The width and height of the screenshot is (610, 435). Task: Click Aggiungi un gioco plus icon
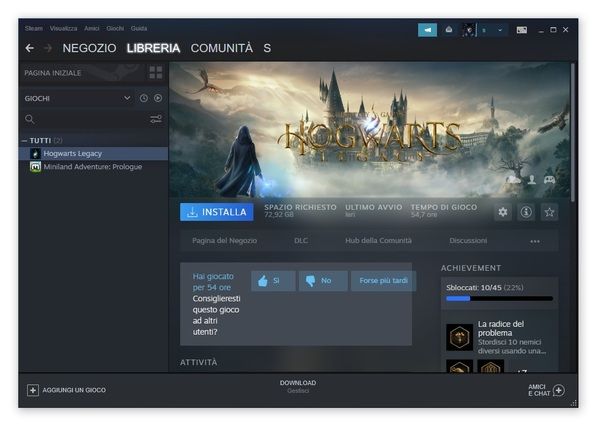tap(33, 390)
